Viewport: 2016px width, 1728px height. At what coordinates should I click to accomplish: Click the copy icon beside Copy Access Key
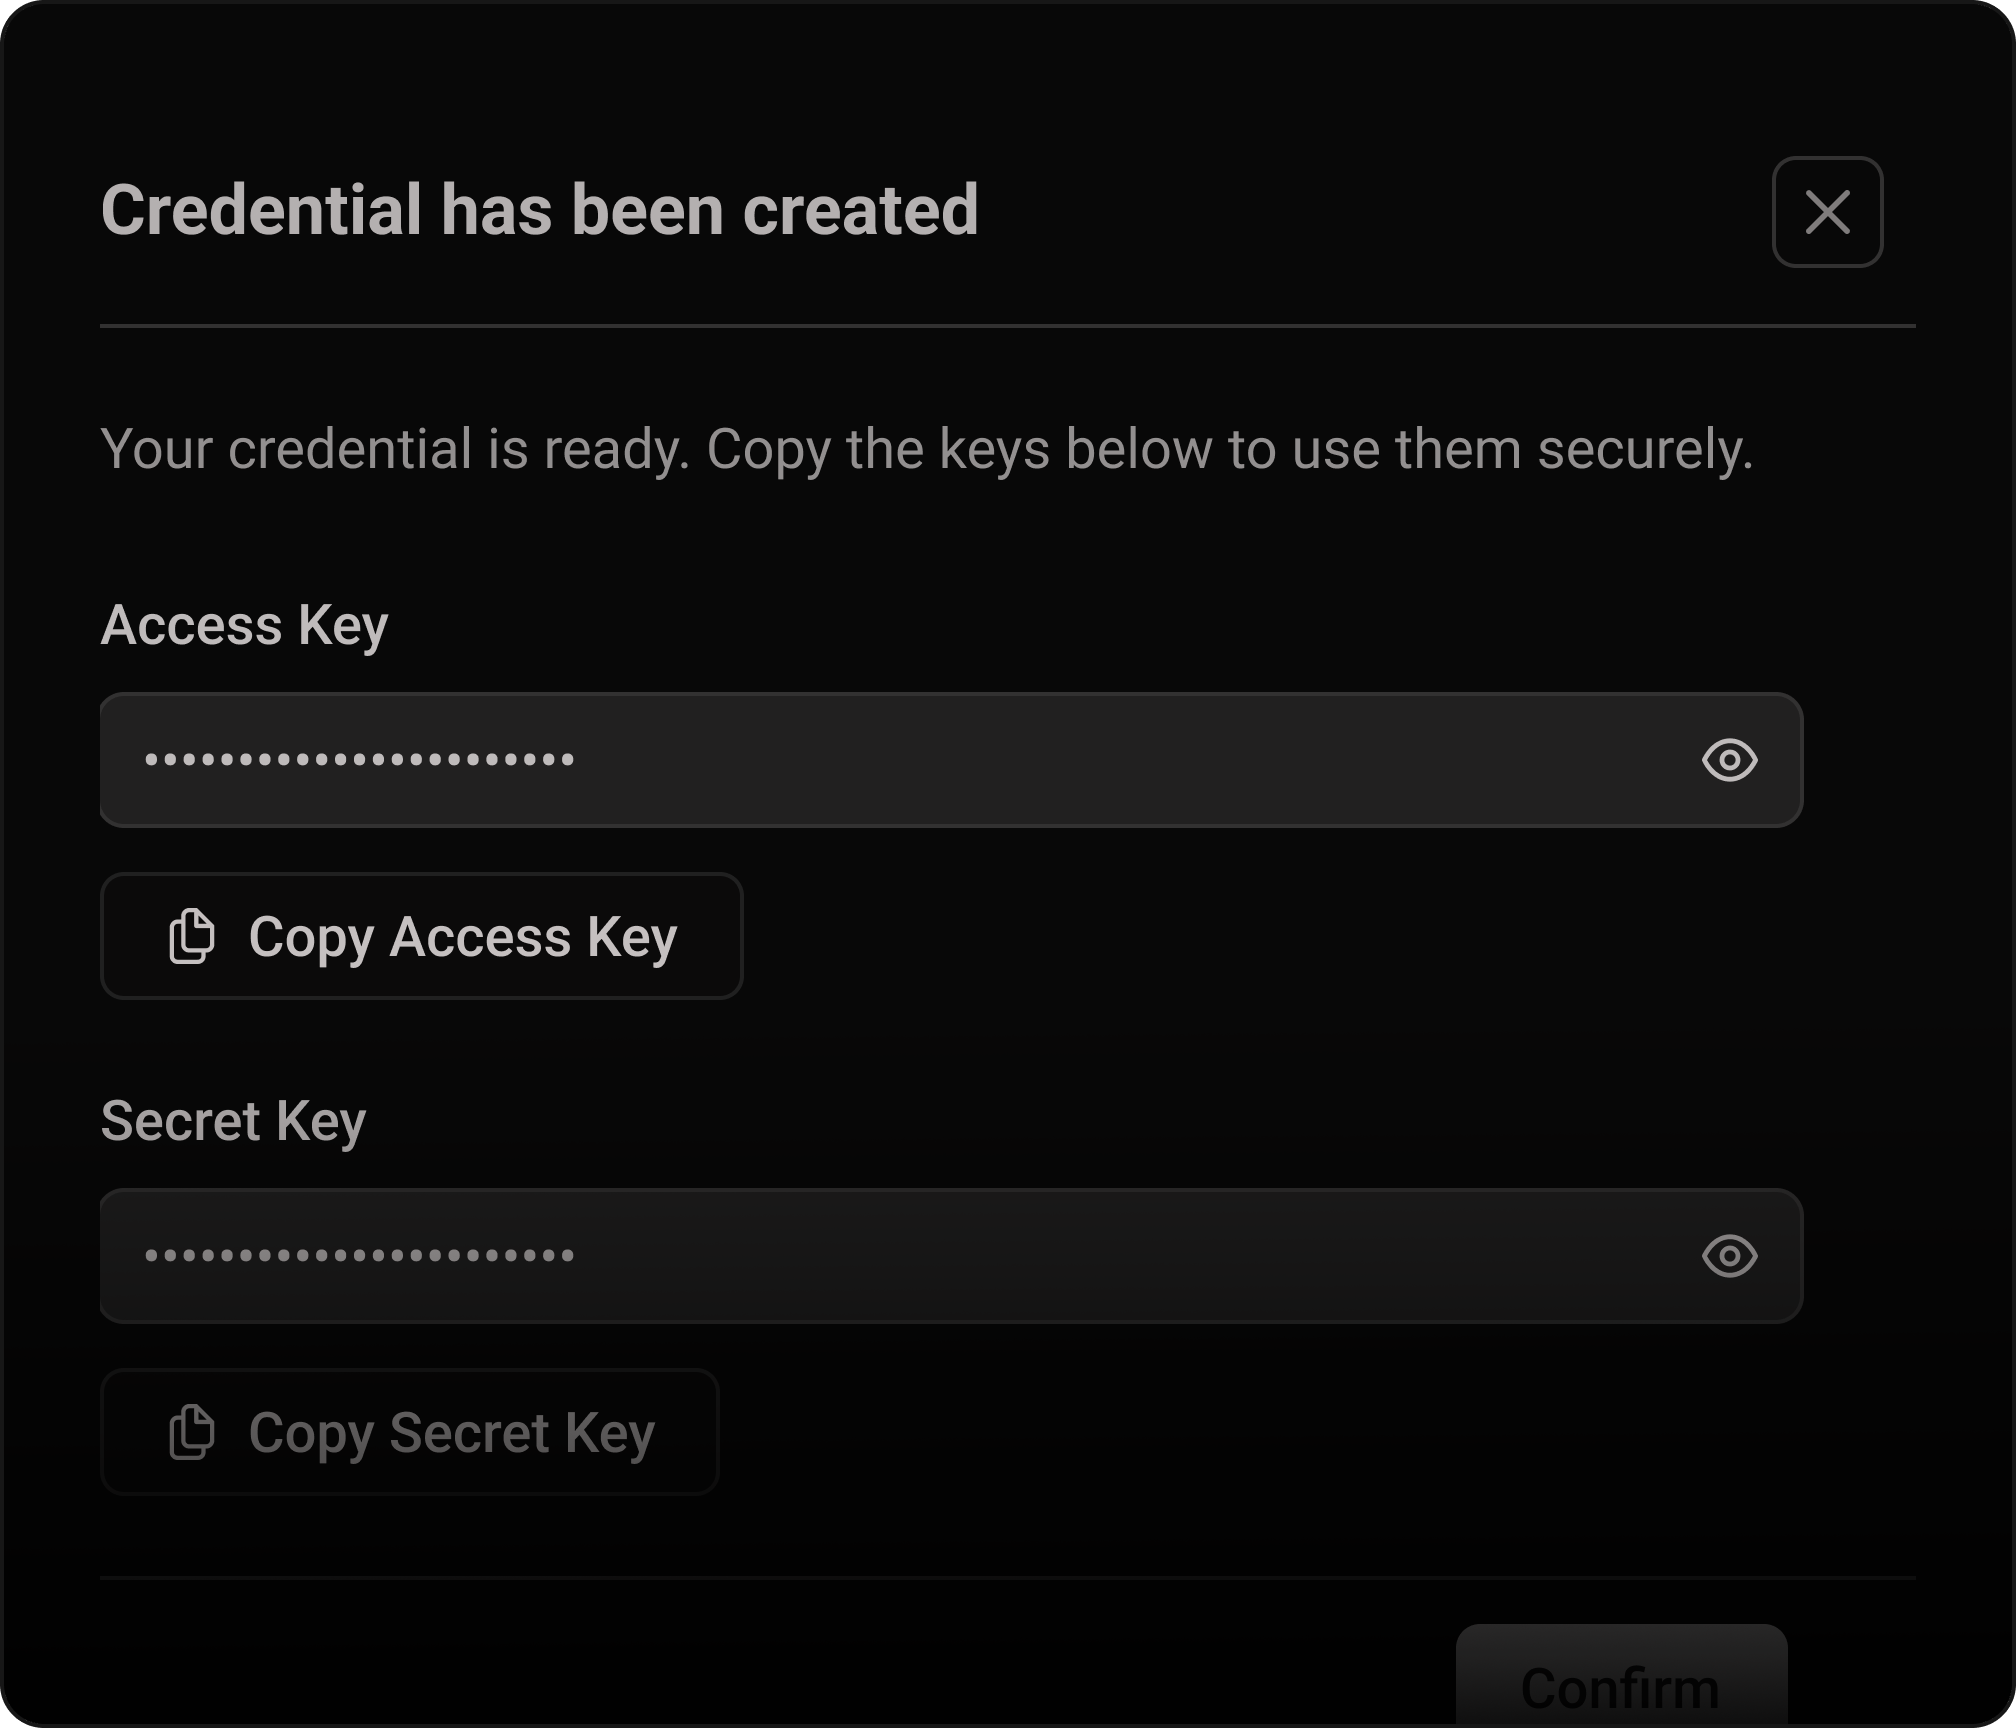point(191,937)
